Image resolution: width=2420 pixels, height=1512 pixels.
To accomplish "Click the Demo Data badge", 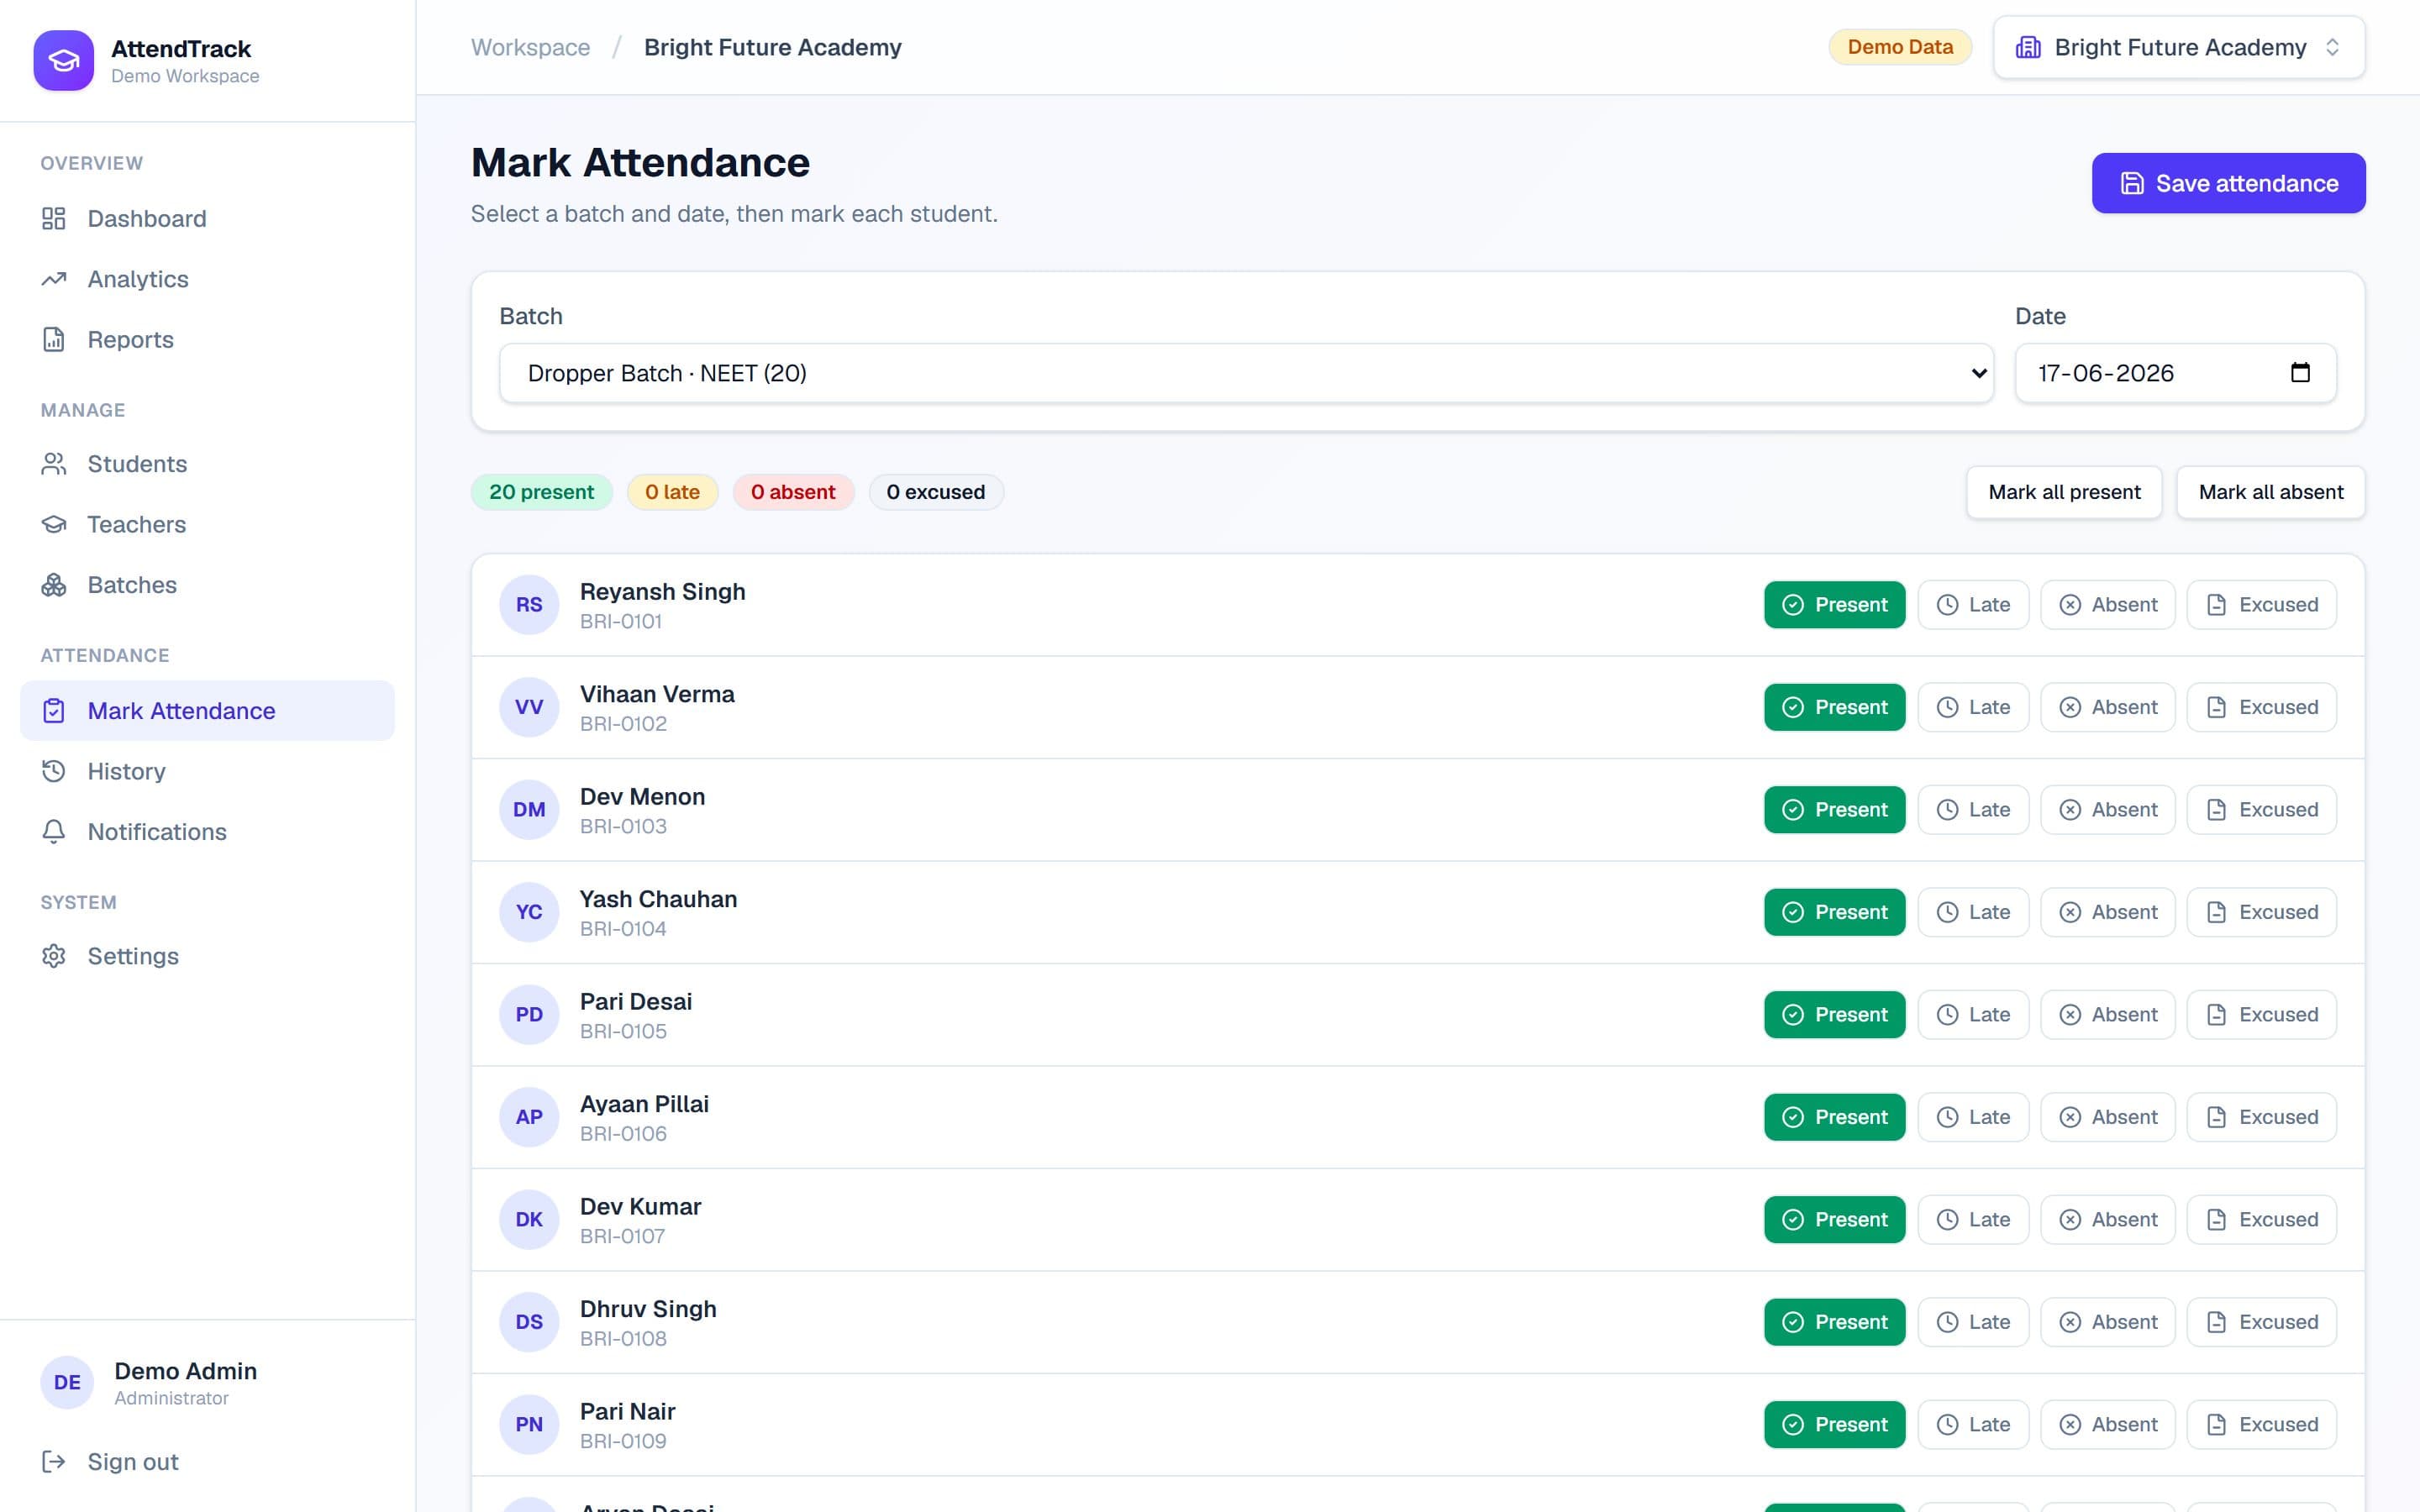I will [1900, 47].
